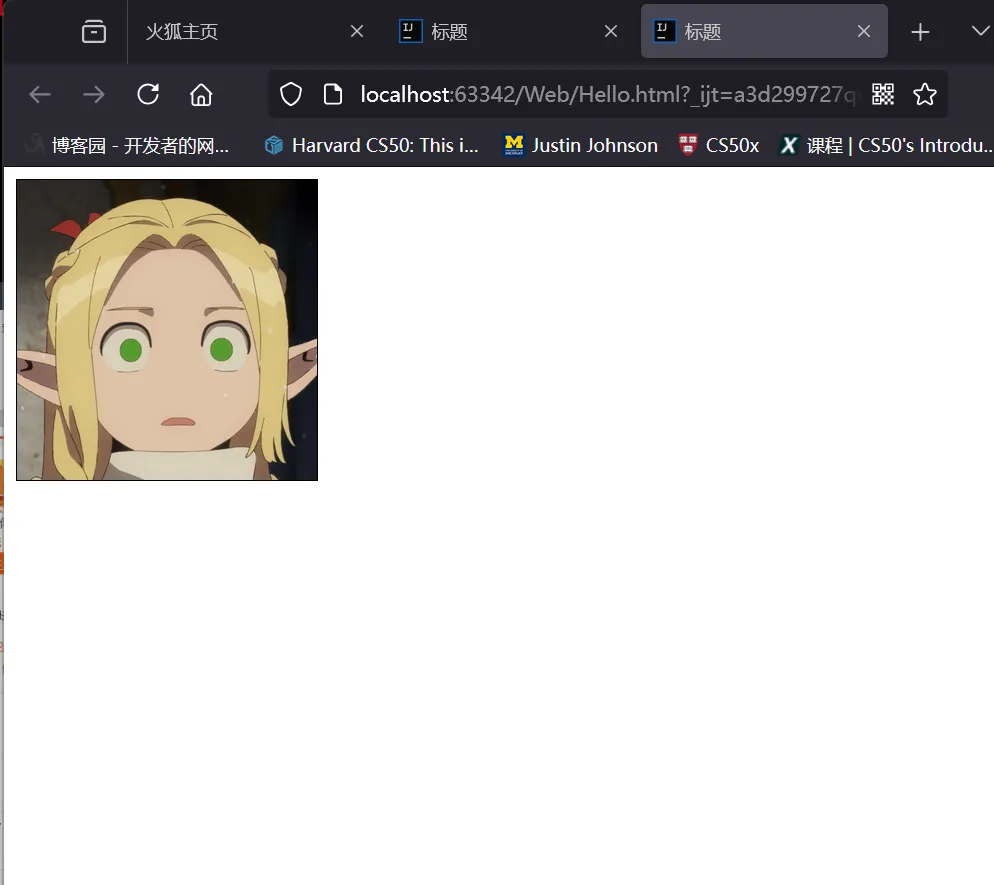Image resolution: width=994 pixels, height=885 pixels.
Task: Click the page info document icon
Action: tap(333, 95)
